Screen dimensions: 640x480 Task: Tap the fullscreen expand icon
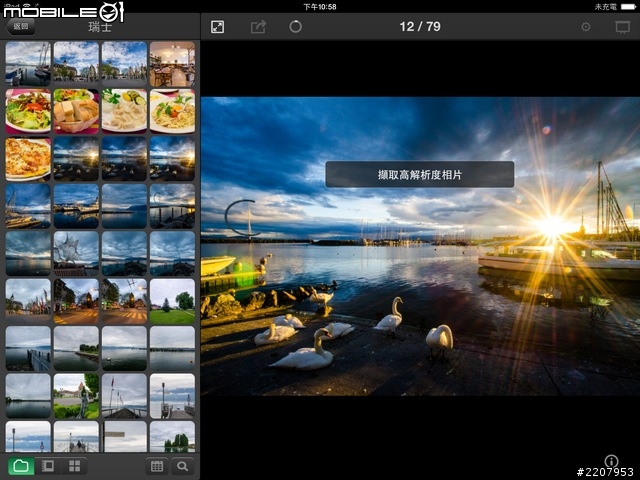point(218,27)
